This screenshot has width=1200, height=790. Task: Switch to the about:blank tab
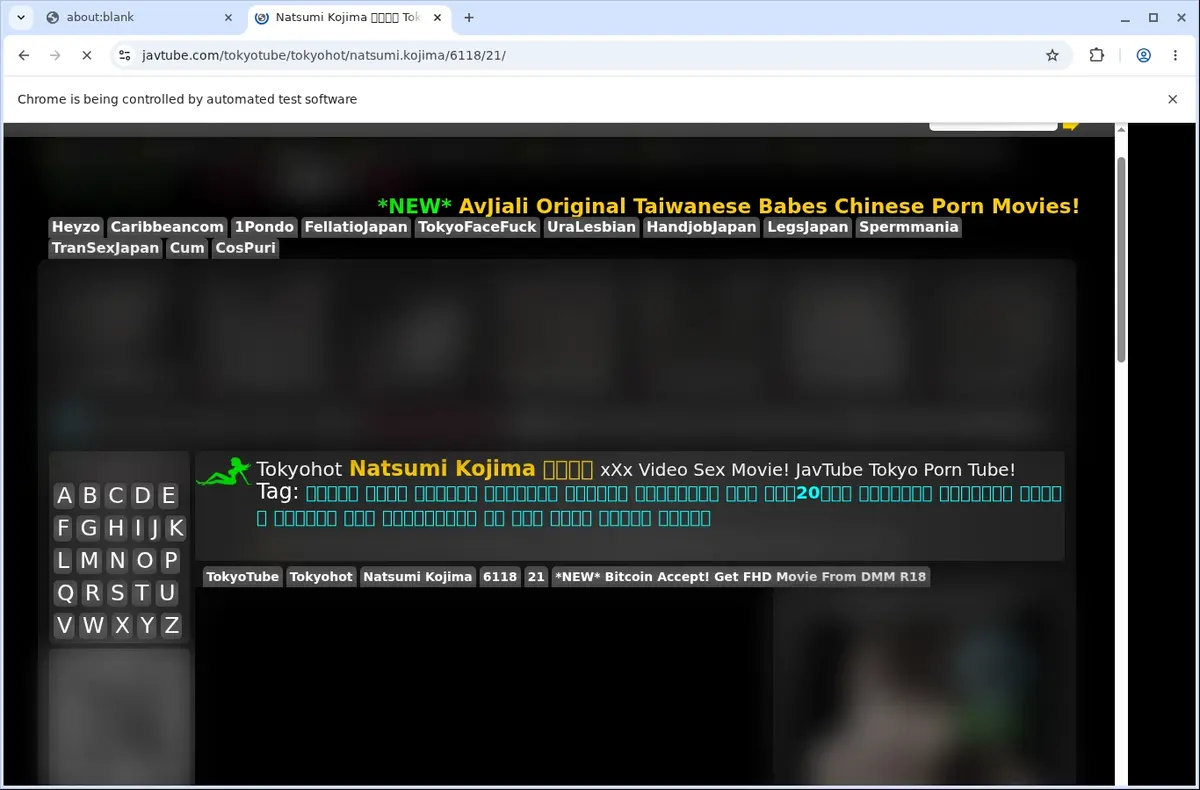click(x=137, y=17)
